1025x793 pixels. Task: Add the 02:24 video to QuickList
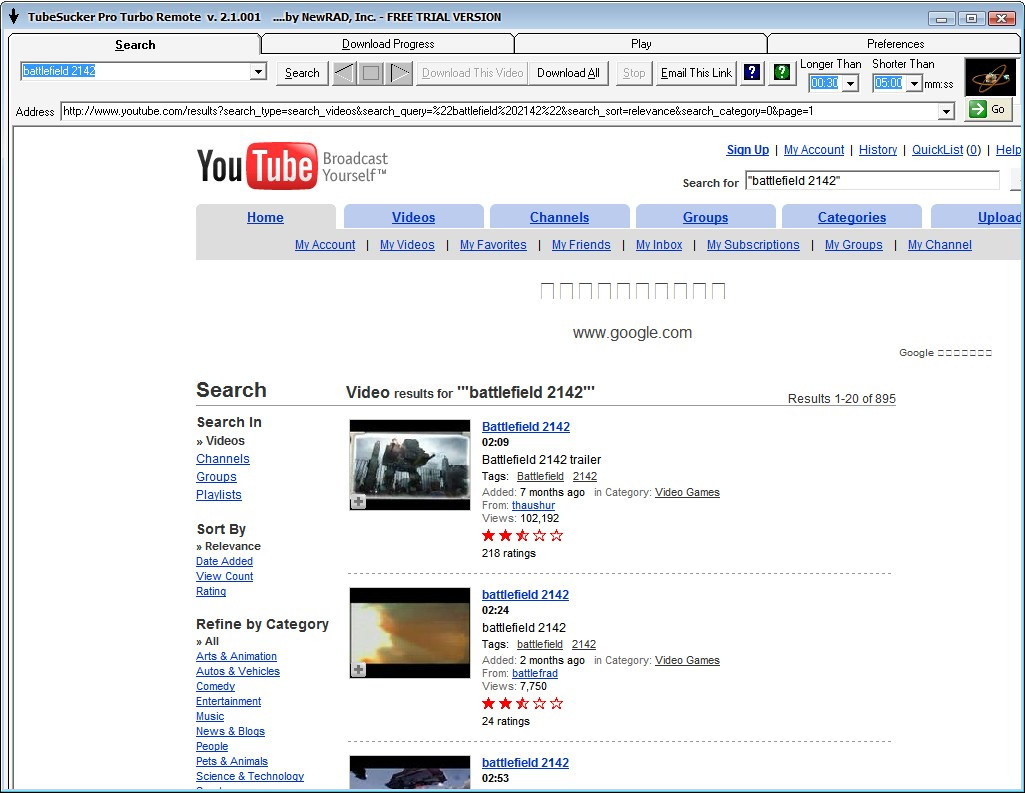[358, 670]
